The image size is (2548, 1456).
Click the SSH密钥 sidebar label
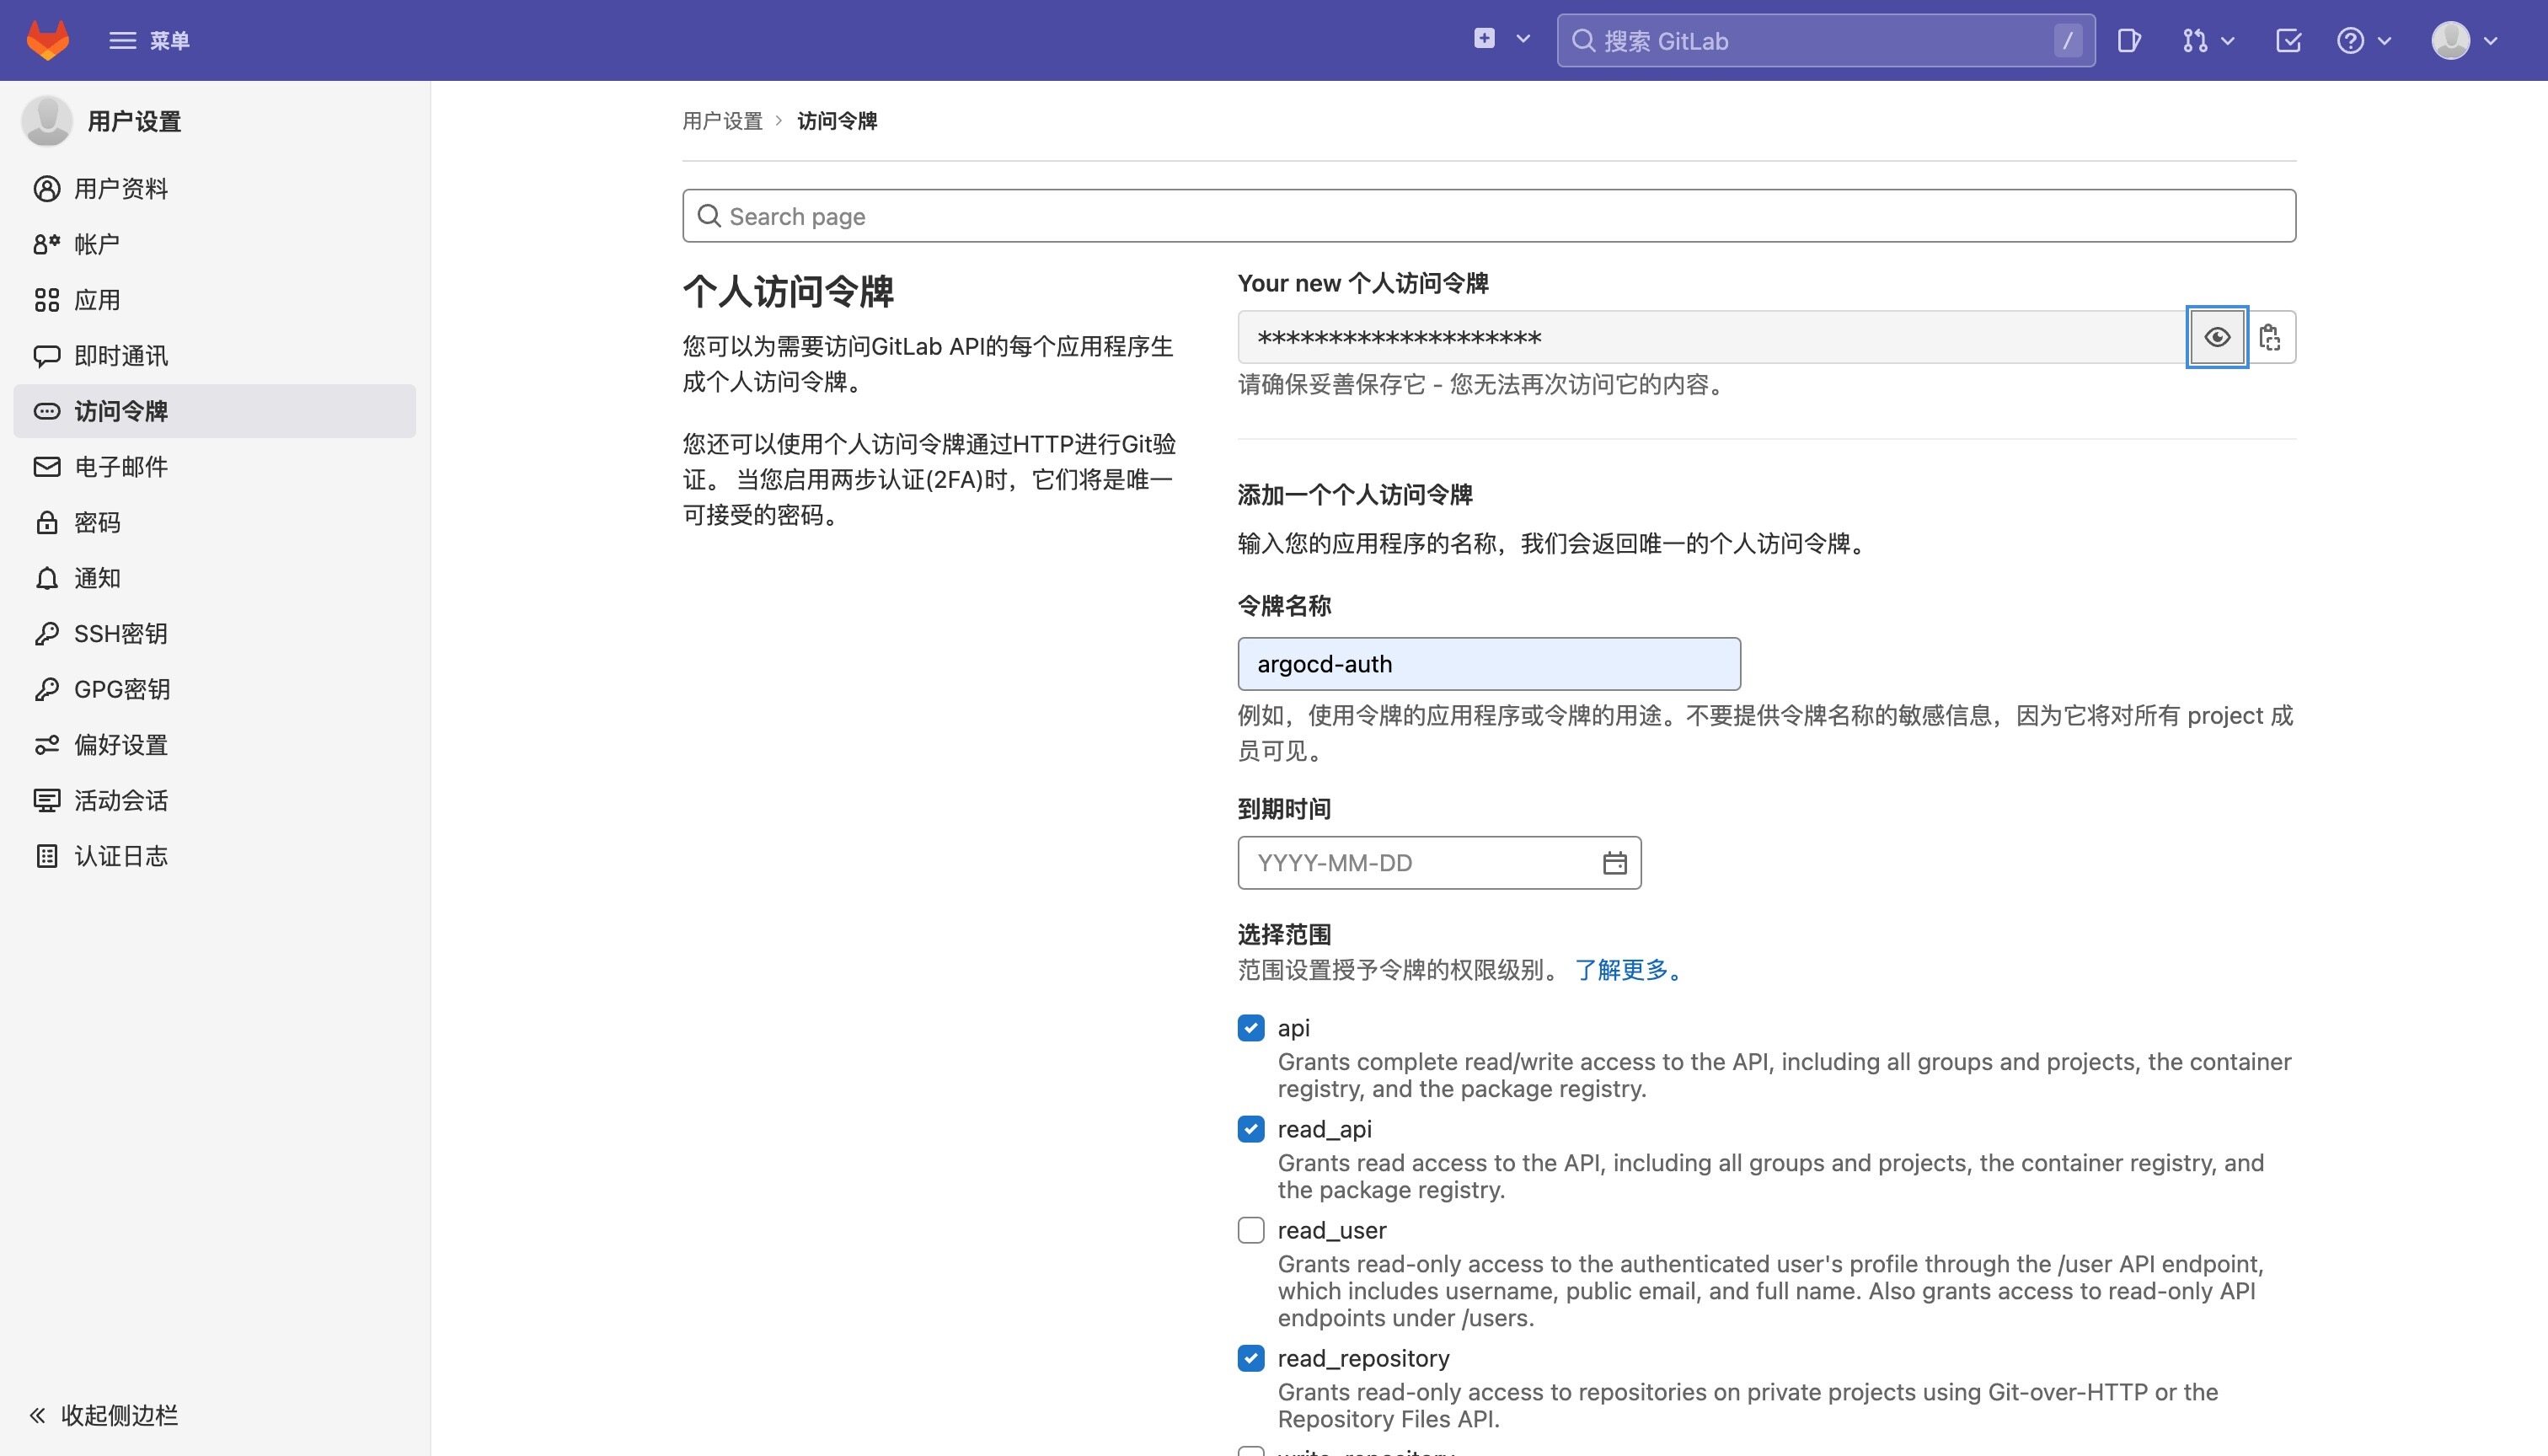[x=121, y=633]
